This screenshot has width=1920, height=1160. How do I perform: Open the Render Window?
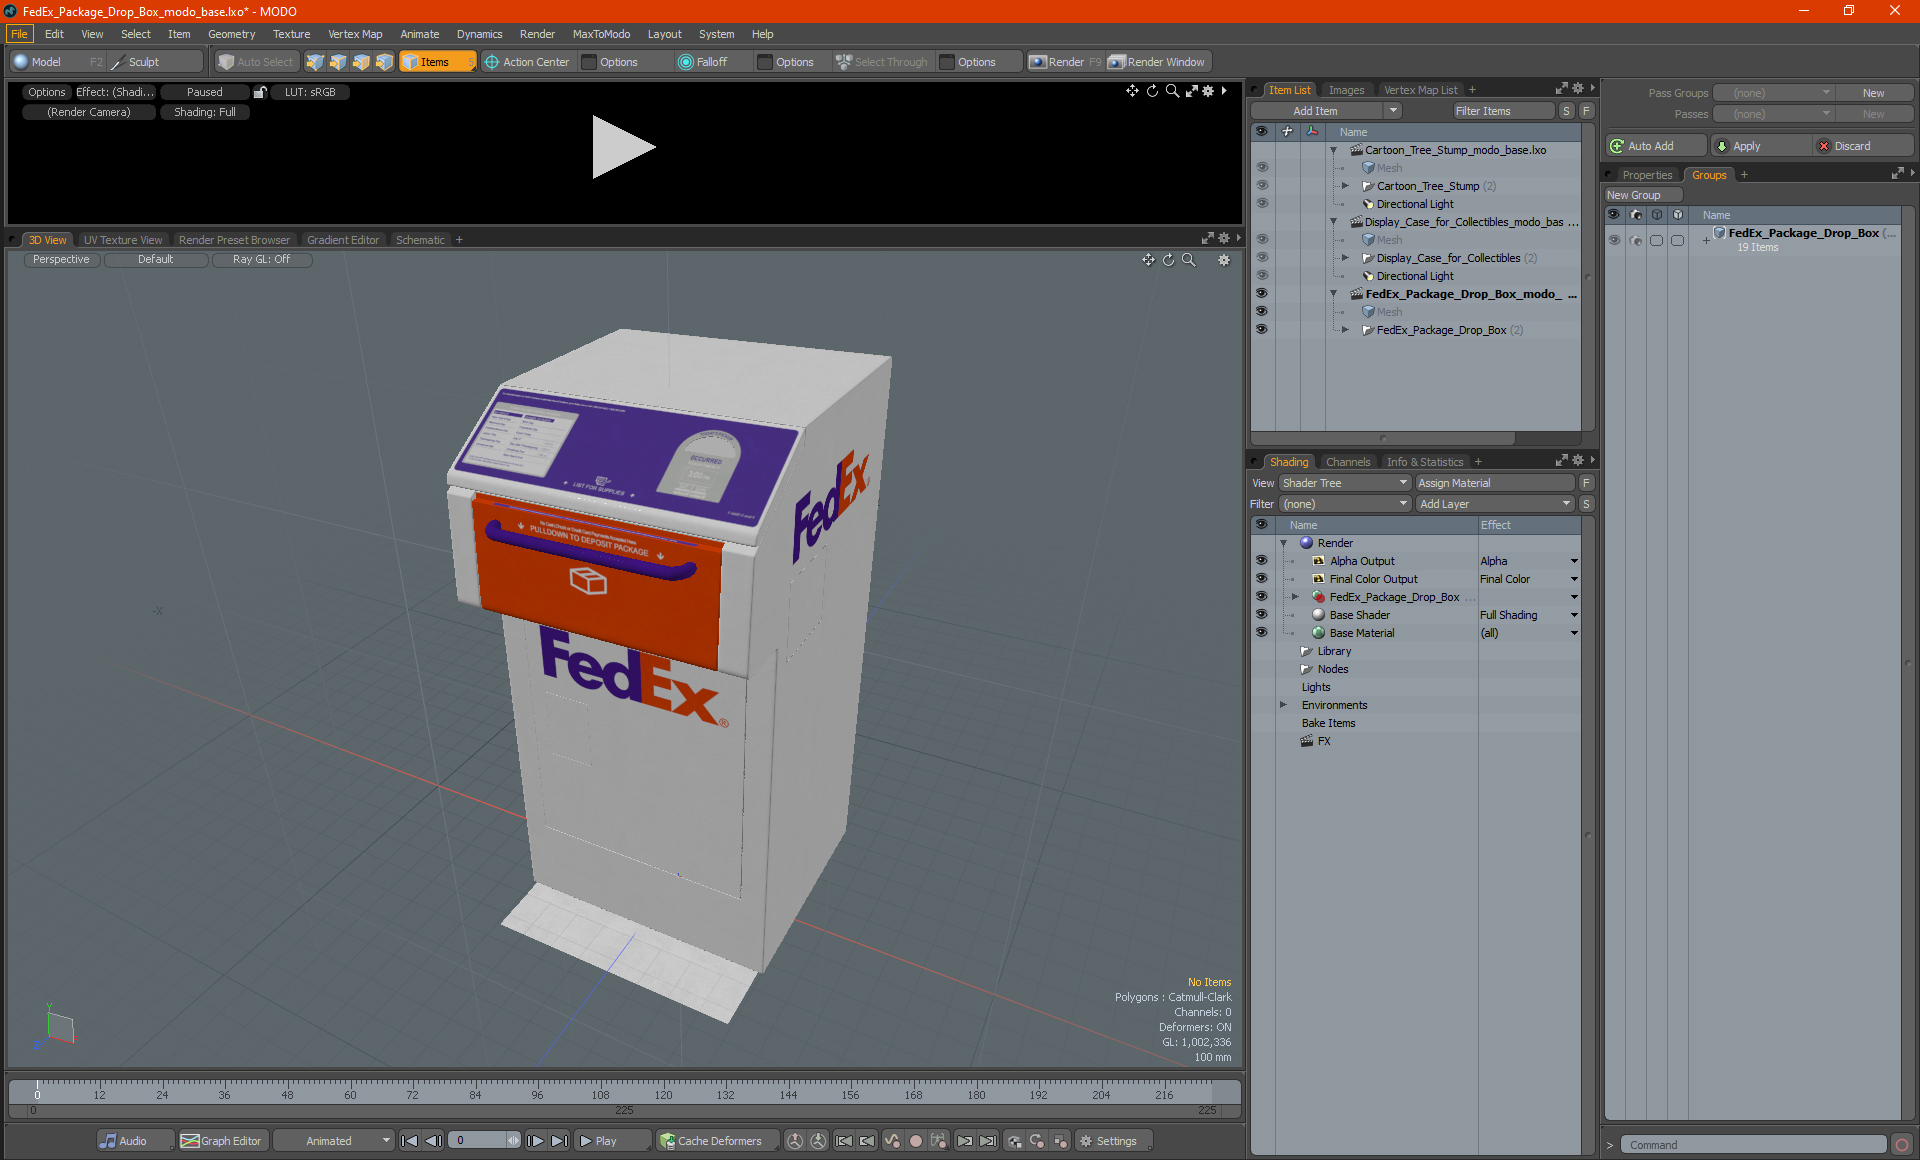click(1157, 62)
